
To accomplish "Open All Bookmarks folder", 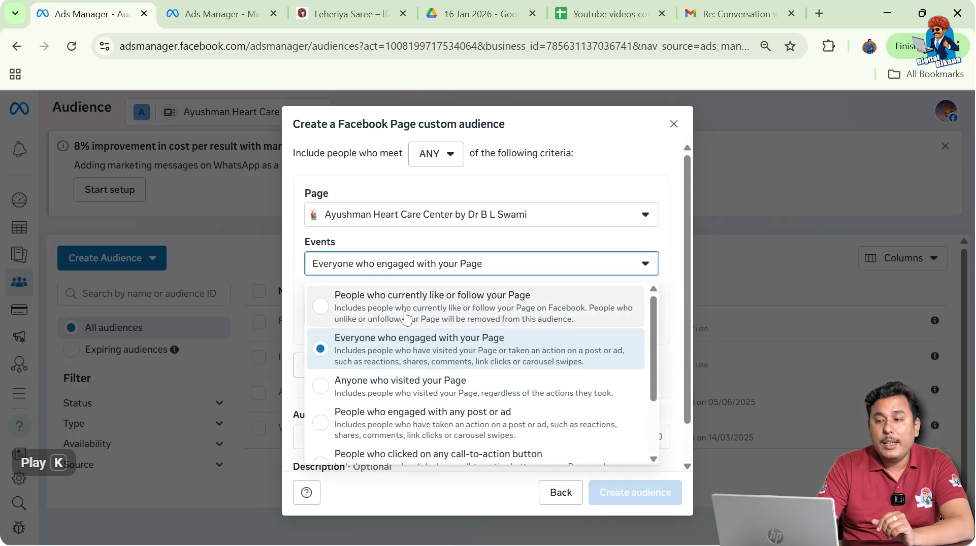I will (926, 74).
